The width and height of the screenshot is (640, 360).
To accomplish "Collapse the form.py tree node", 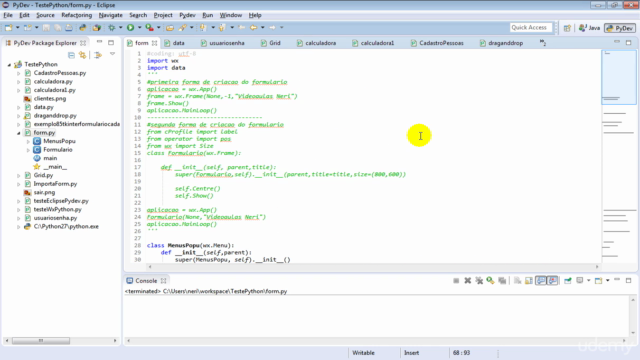I will pyautogui.click(x=18, y=133).
